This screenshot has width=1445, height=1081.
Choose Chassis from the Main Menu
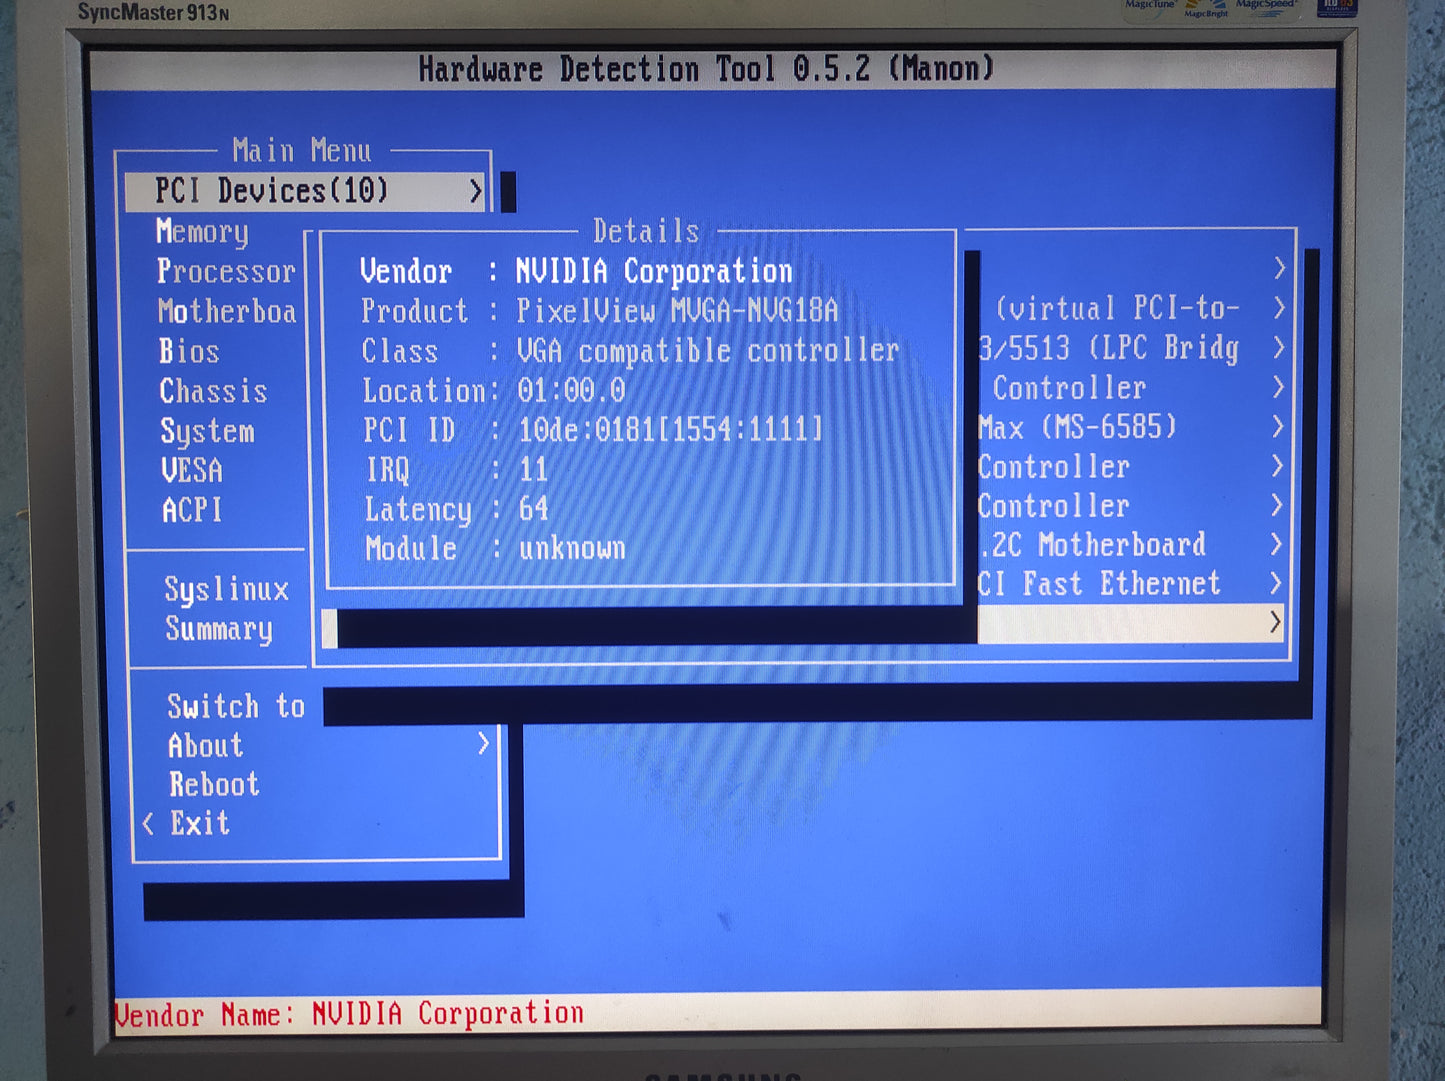pyautogui.click(x=213, y=391)
